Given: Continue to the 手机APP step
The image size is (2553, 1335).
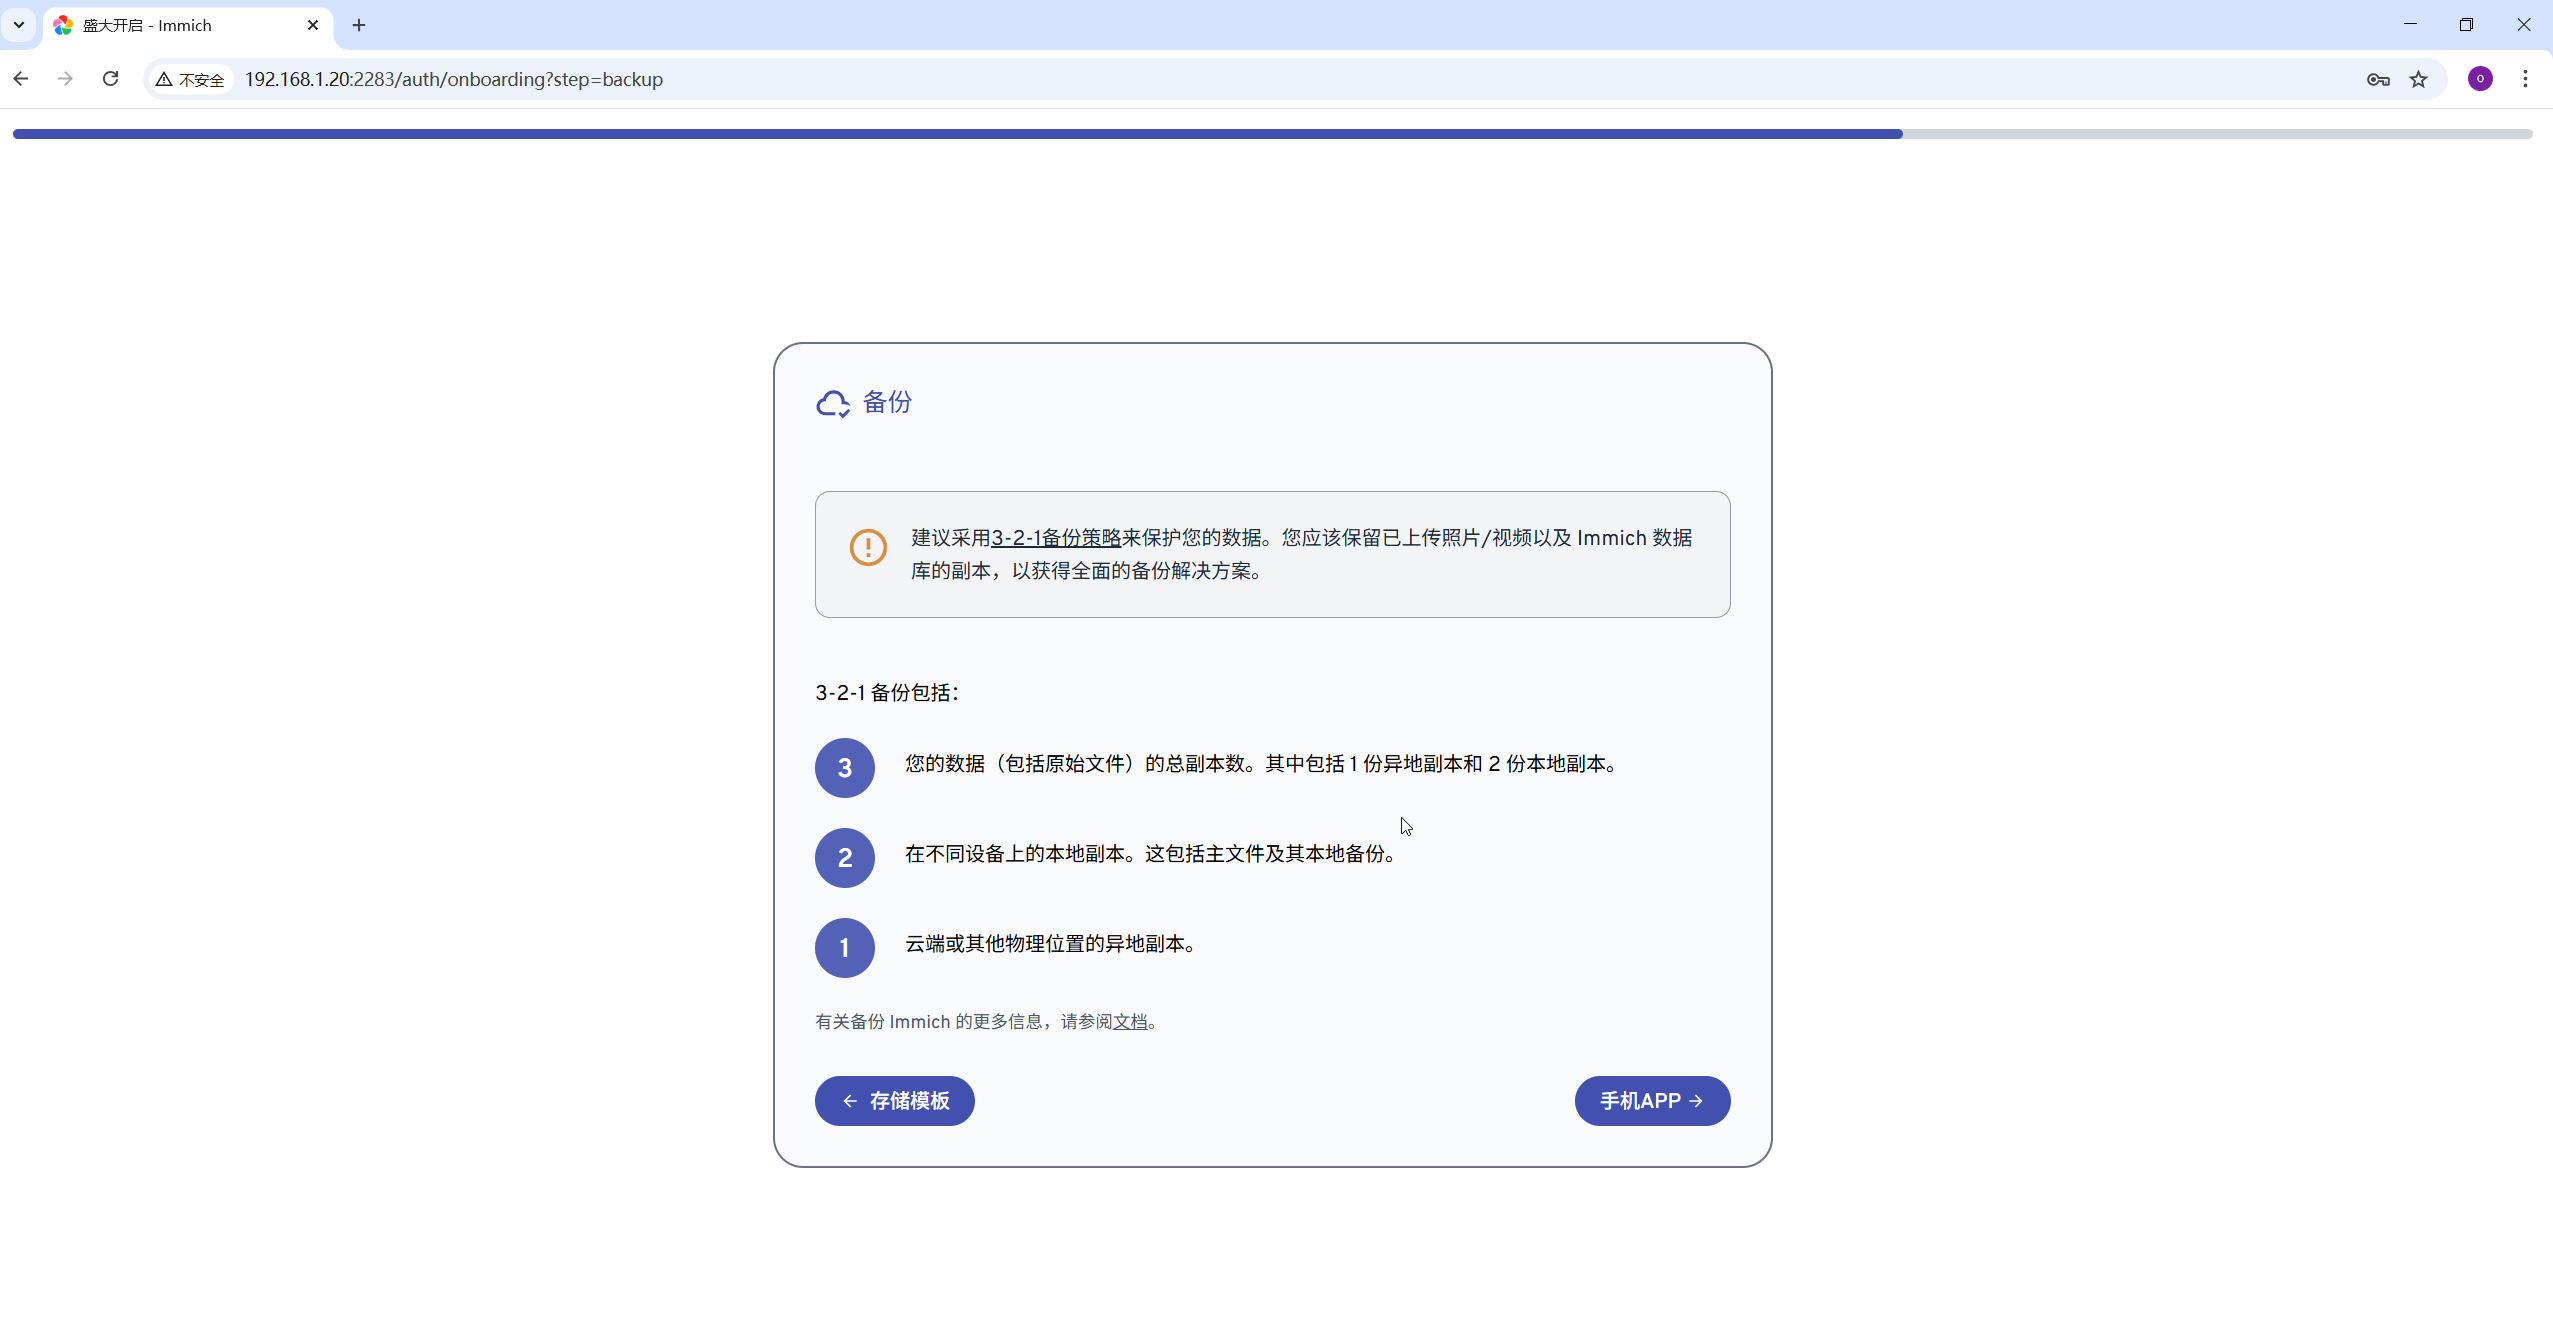Looking at the screenshot, I should point(1651,1100).
